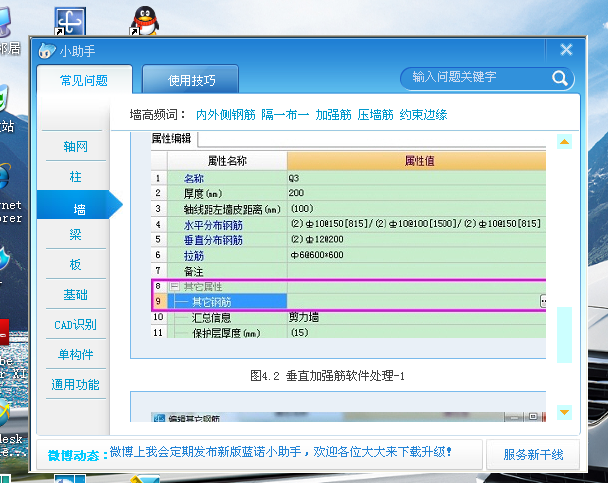This screenshot has height=483, width=608.
Task: Switch to the 使用技巧 tab
Action: [x=191, y=80]
